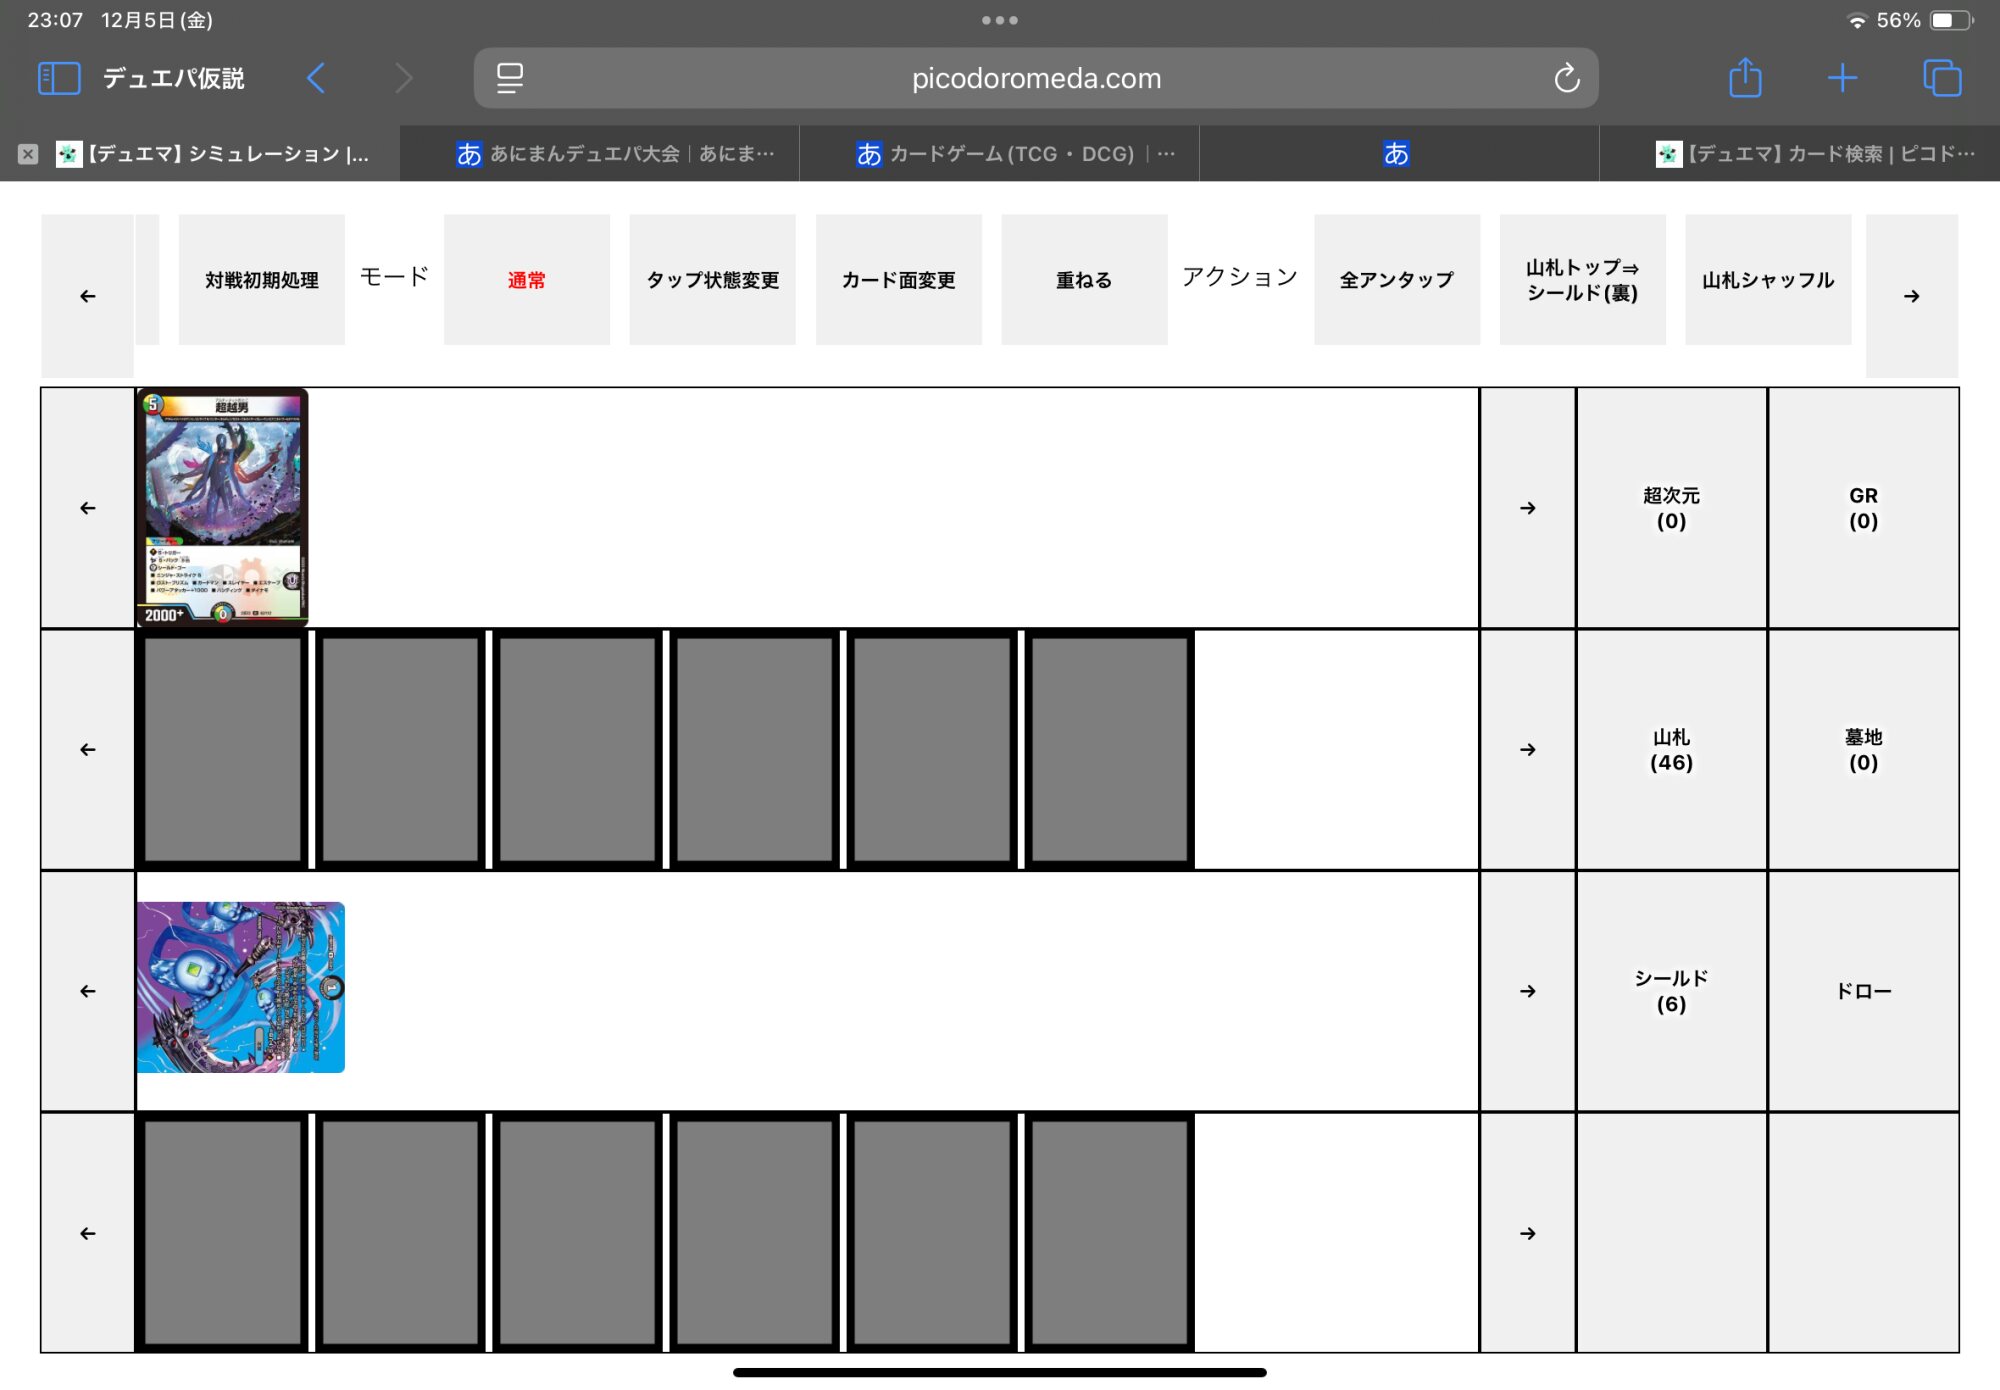Open the tab overview icon
Screen dimensions: 2000x1390
[x=1942, y=78]
